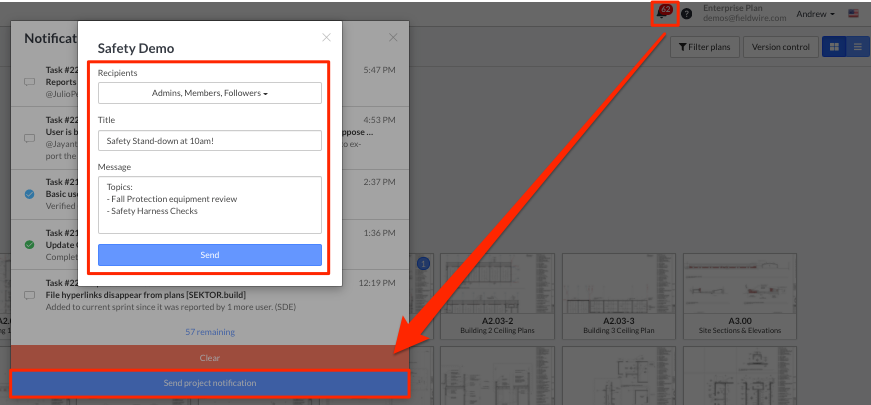Click comment icon for File hyperlinks notification
Viewport: 871px width, 405px height.
[x=29, y=295]
